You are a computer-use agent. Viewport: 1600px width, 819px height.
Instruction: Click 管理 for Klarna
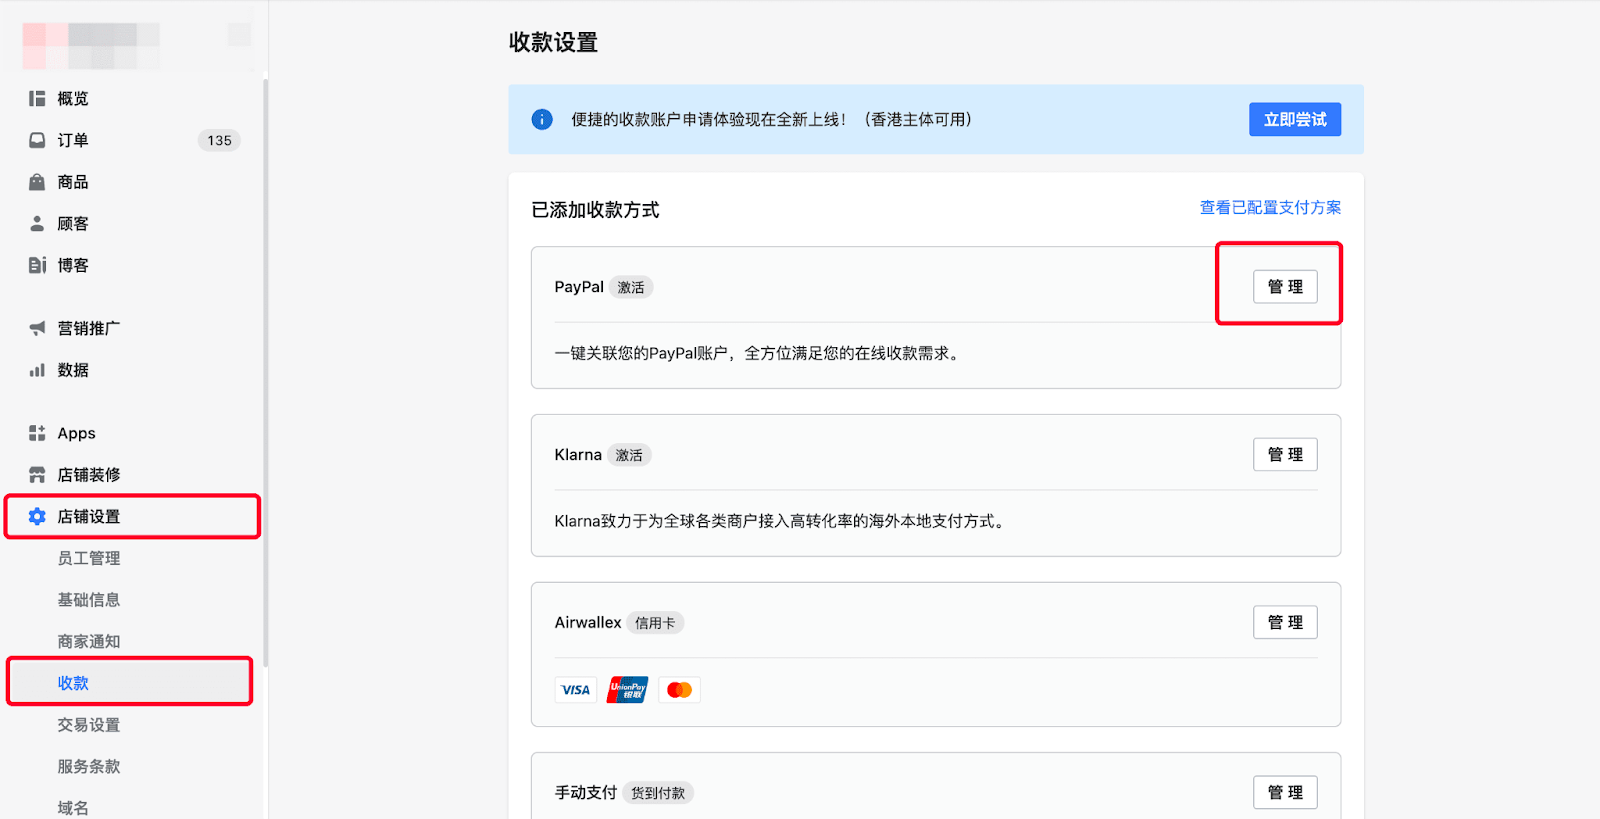(1285, 454)
